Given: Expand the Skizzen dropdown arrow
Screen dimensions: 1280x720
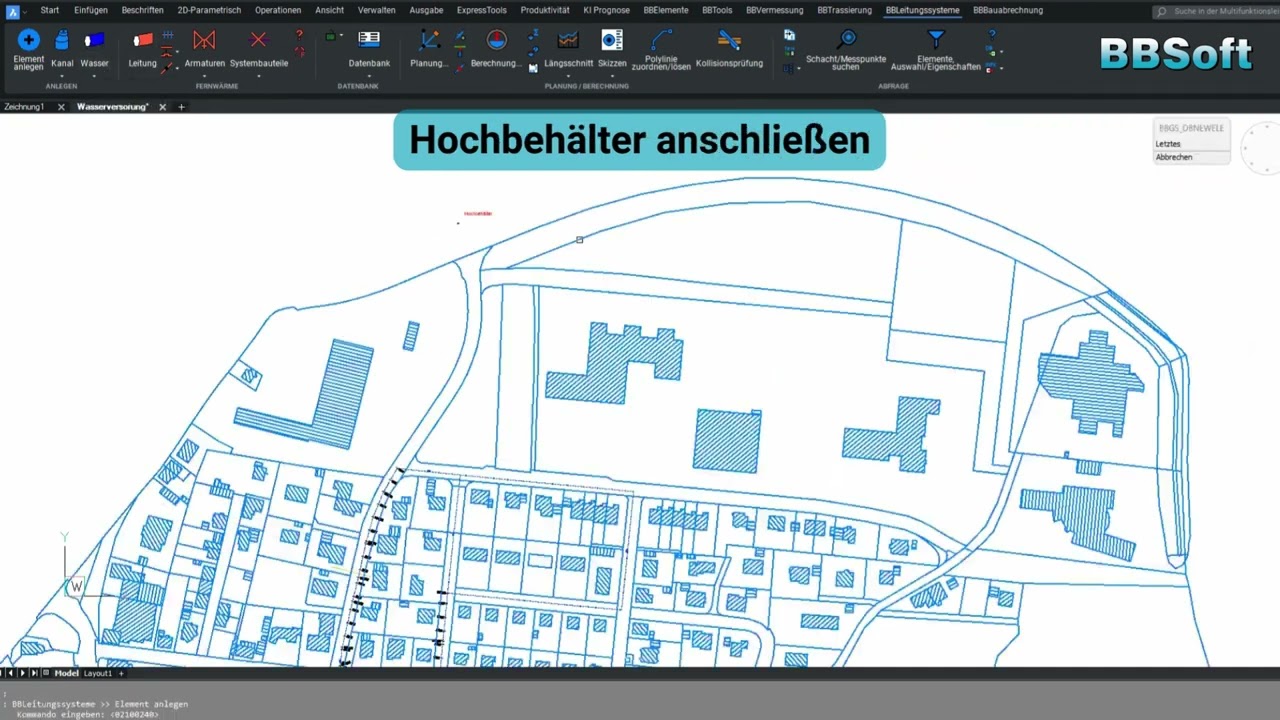Looking at the screenshot, I should (612, 76).
